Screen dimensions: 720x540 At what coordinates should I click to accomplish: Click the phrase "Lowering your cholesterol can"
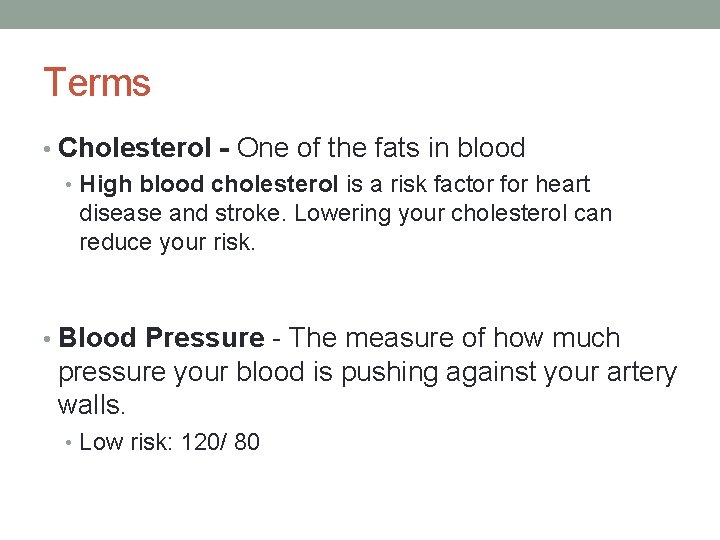[453, 214]
